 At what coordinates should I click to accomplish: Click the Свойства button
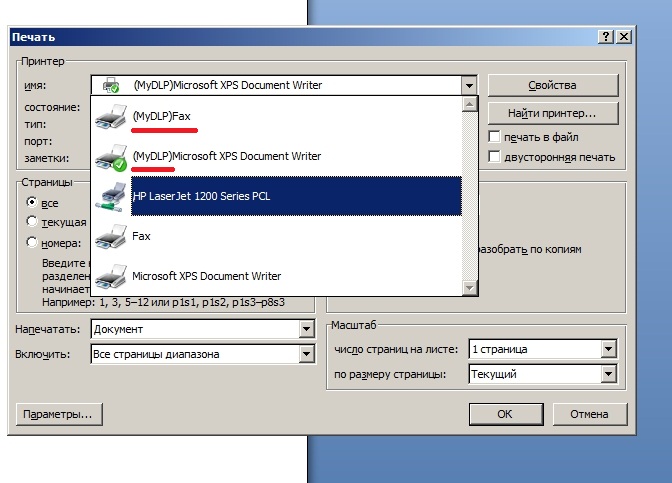coord(553,85)
